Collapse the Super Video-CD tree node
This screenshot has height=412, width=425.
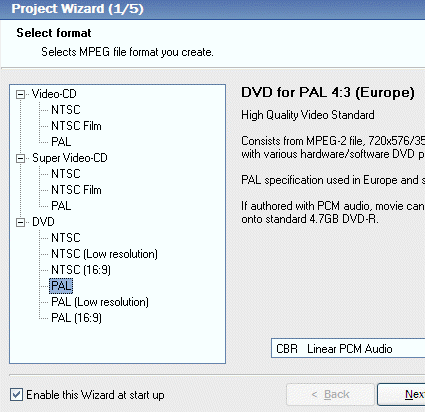click(x=20, y=158)
